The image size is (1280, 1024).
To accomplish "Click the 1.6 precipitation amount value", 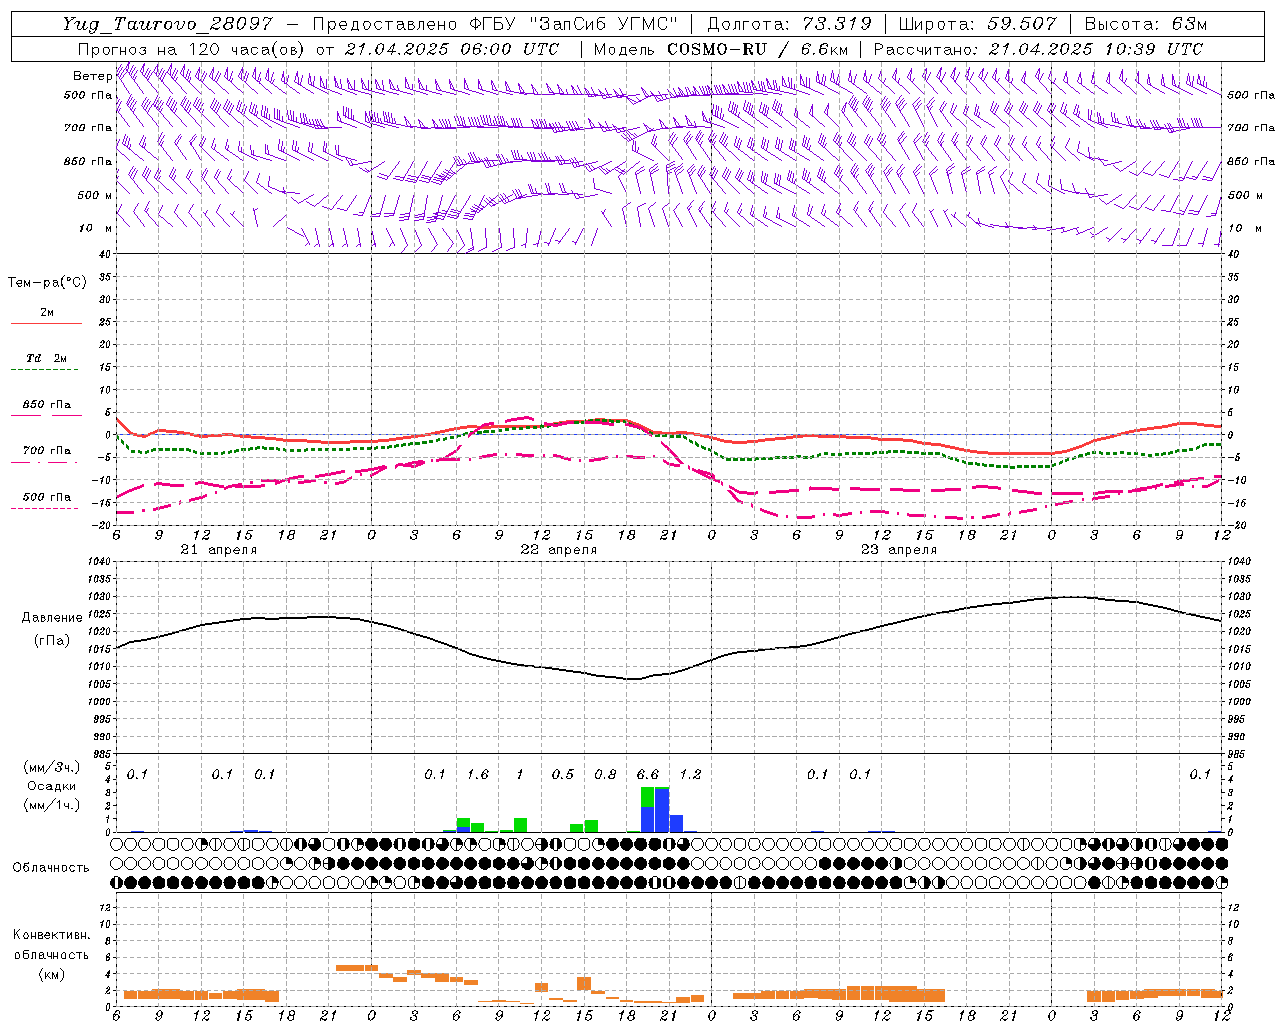I will (478, 774).
